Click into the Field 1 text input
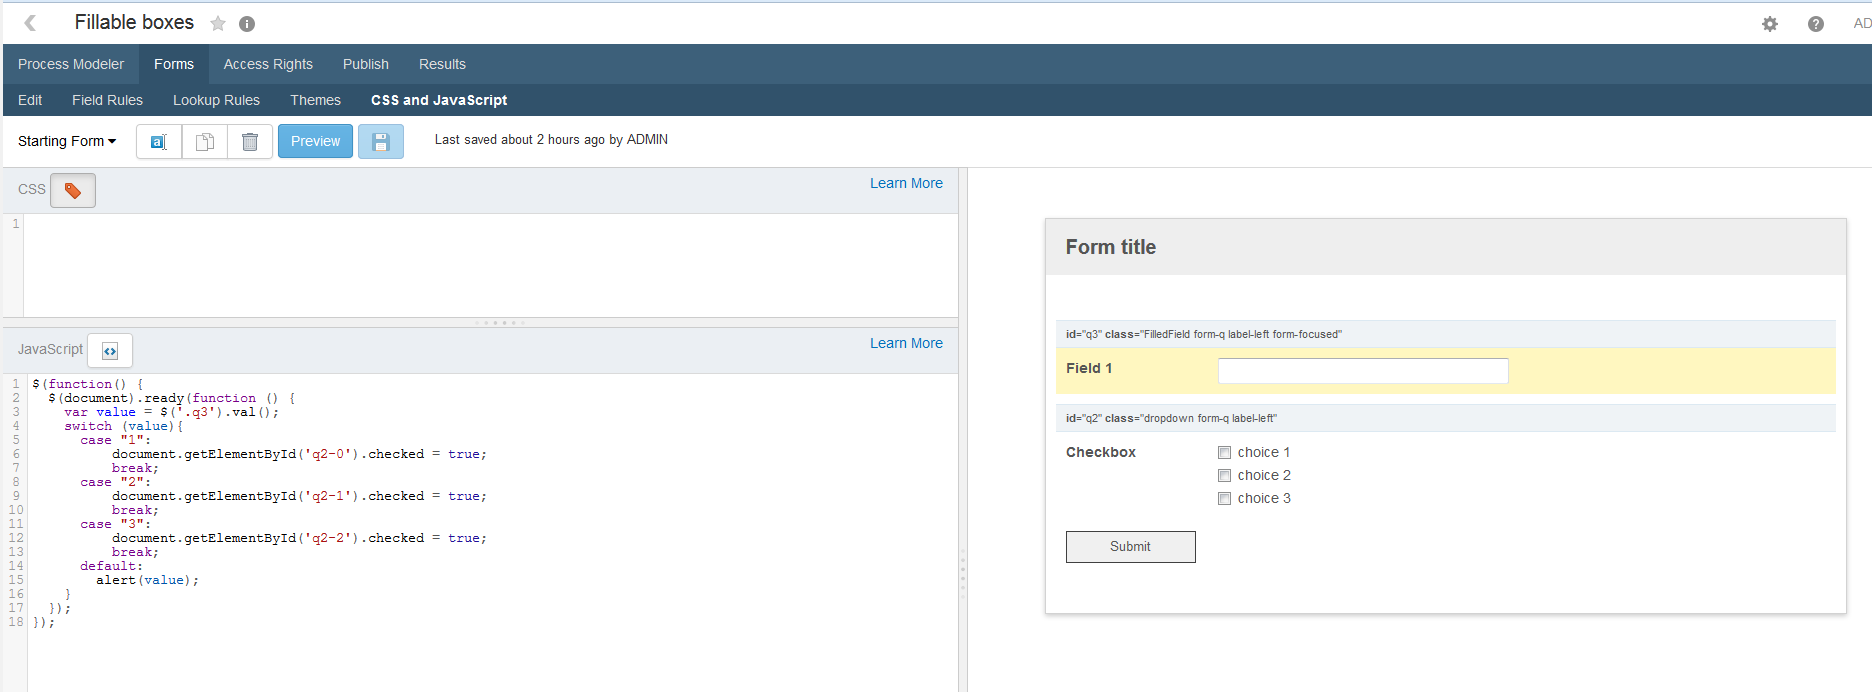 1363,371
